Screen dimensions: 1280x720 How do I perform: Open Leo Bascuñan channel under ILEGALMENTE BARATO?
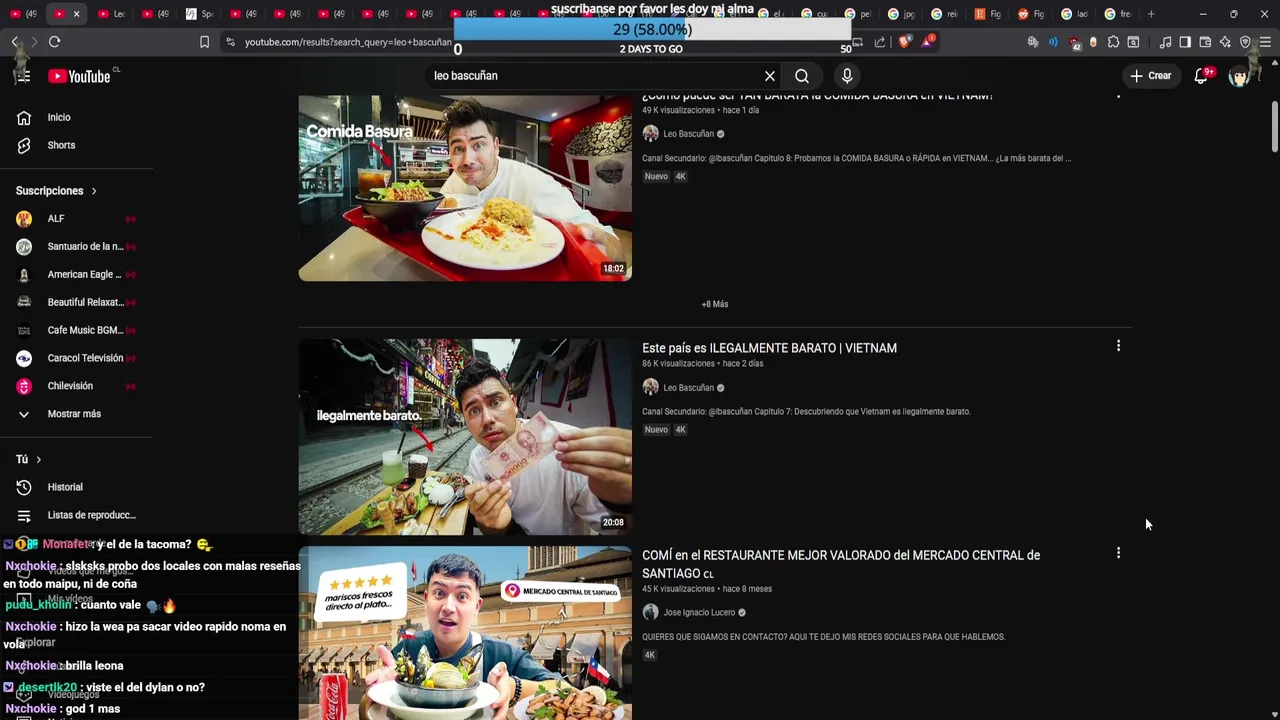tap(688, 388)
